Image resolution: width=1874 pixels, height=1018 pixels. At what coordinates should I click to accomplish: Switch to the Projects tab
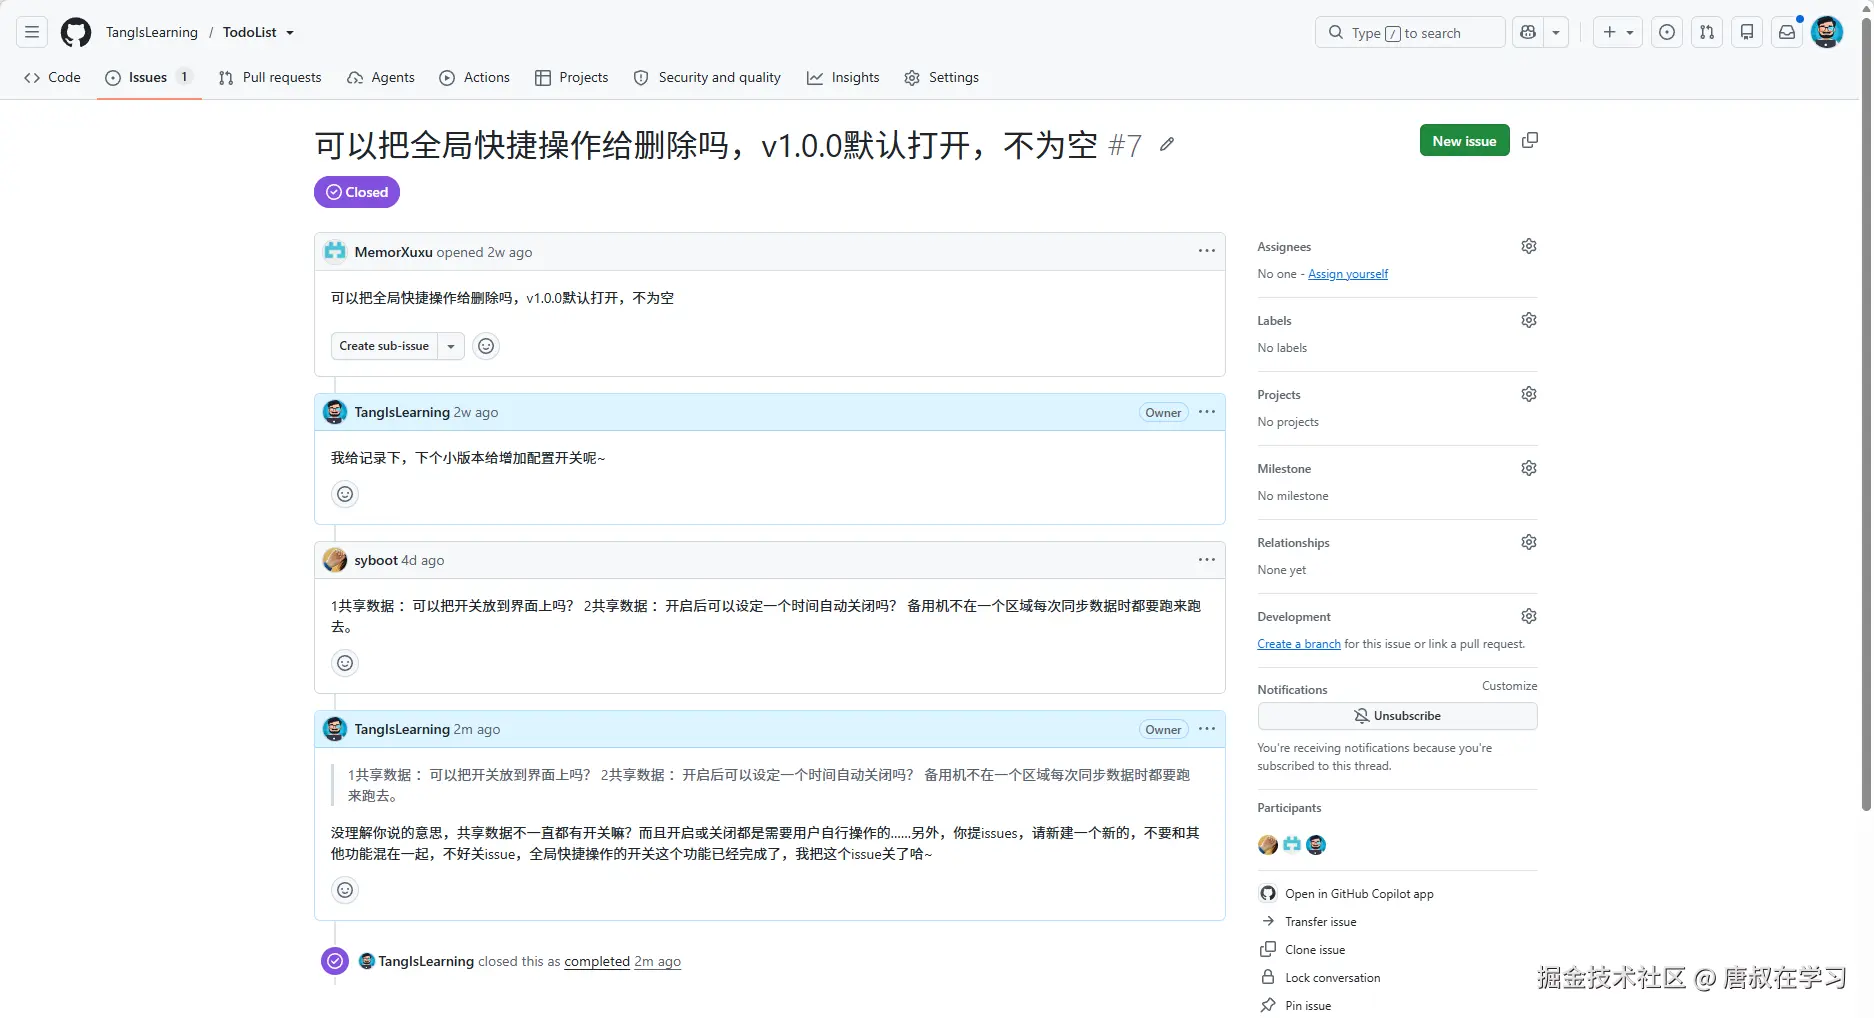[572, 77]
